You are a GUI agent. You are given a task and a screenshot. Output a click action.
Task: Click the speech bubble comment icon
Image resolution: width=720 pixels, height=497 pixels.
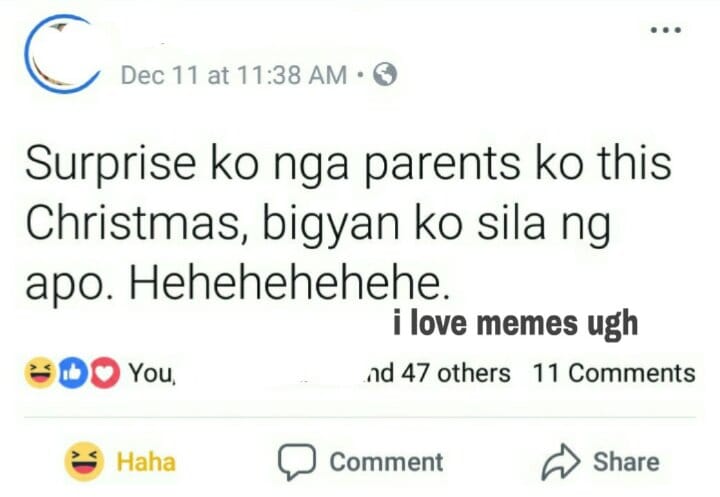click(x=297, y=462)
